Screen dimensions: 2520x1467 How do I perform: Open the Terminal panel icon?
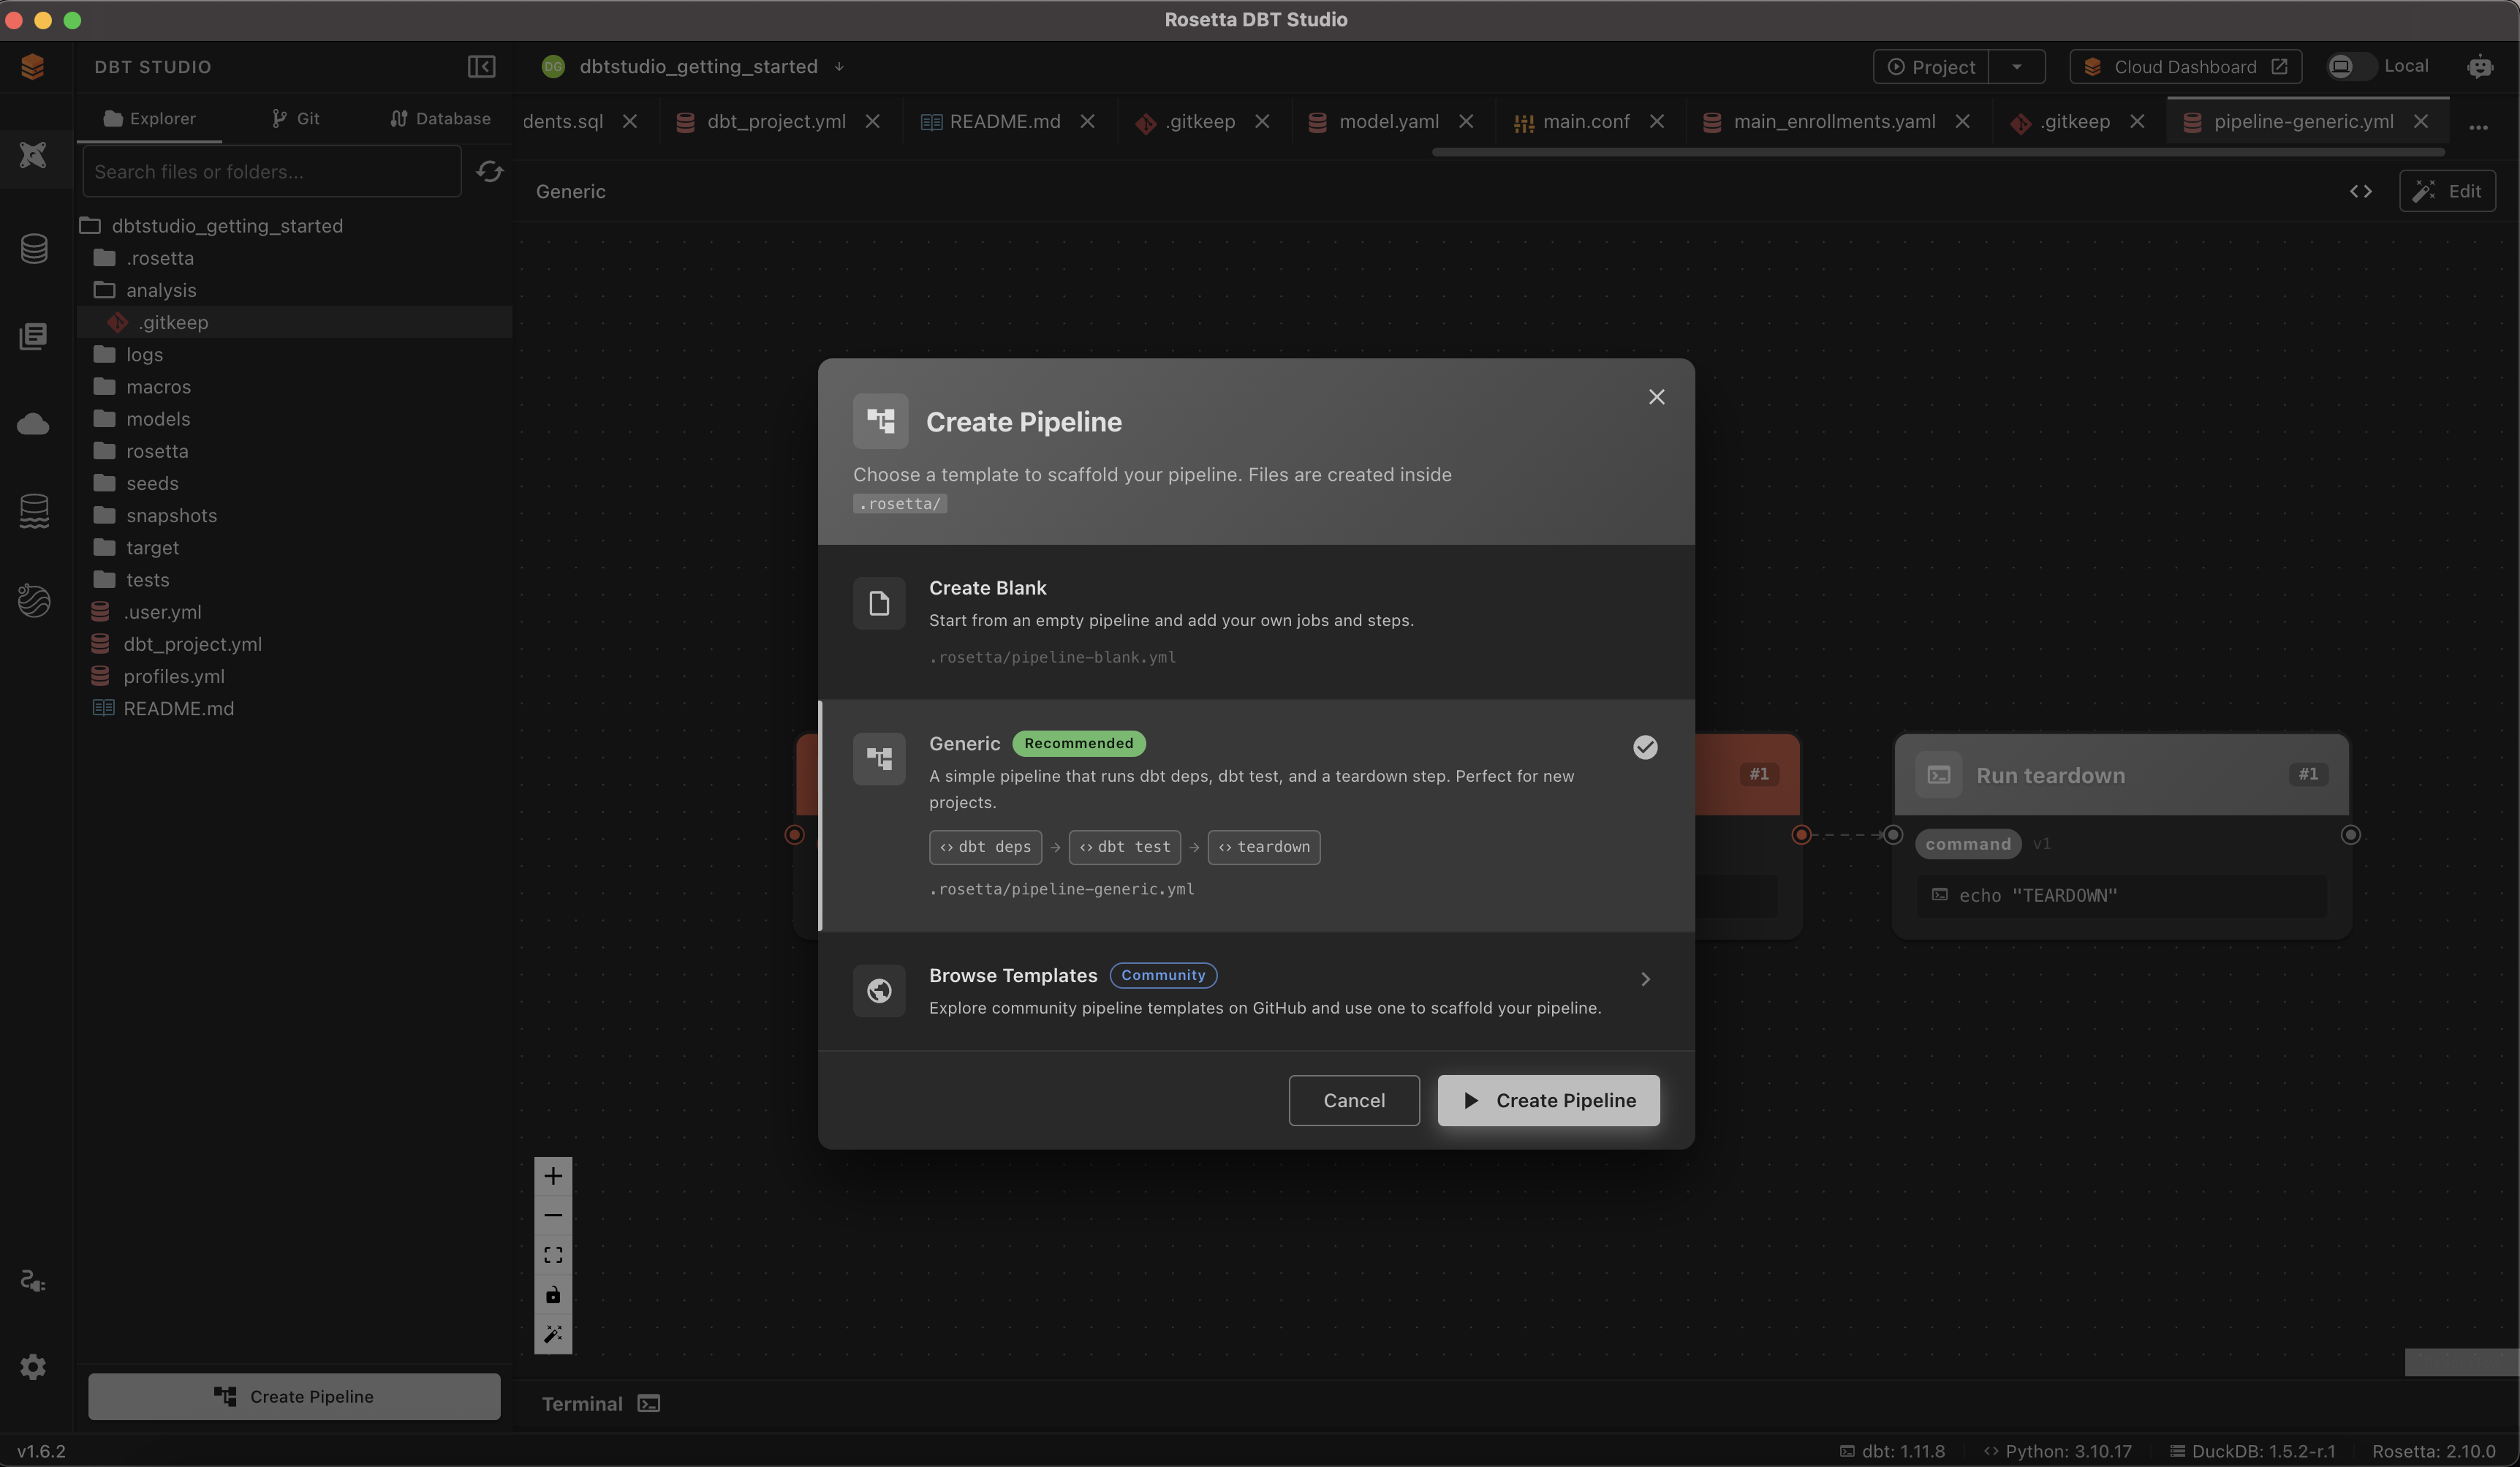pos(649,1403)
